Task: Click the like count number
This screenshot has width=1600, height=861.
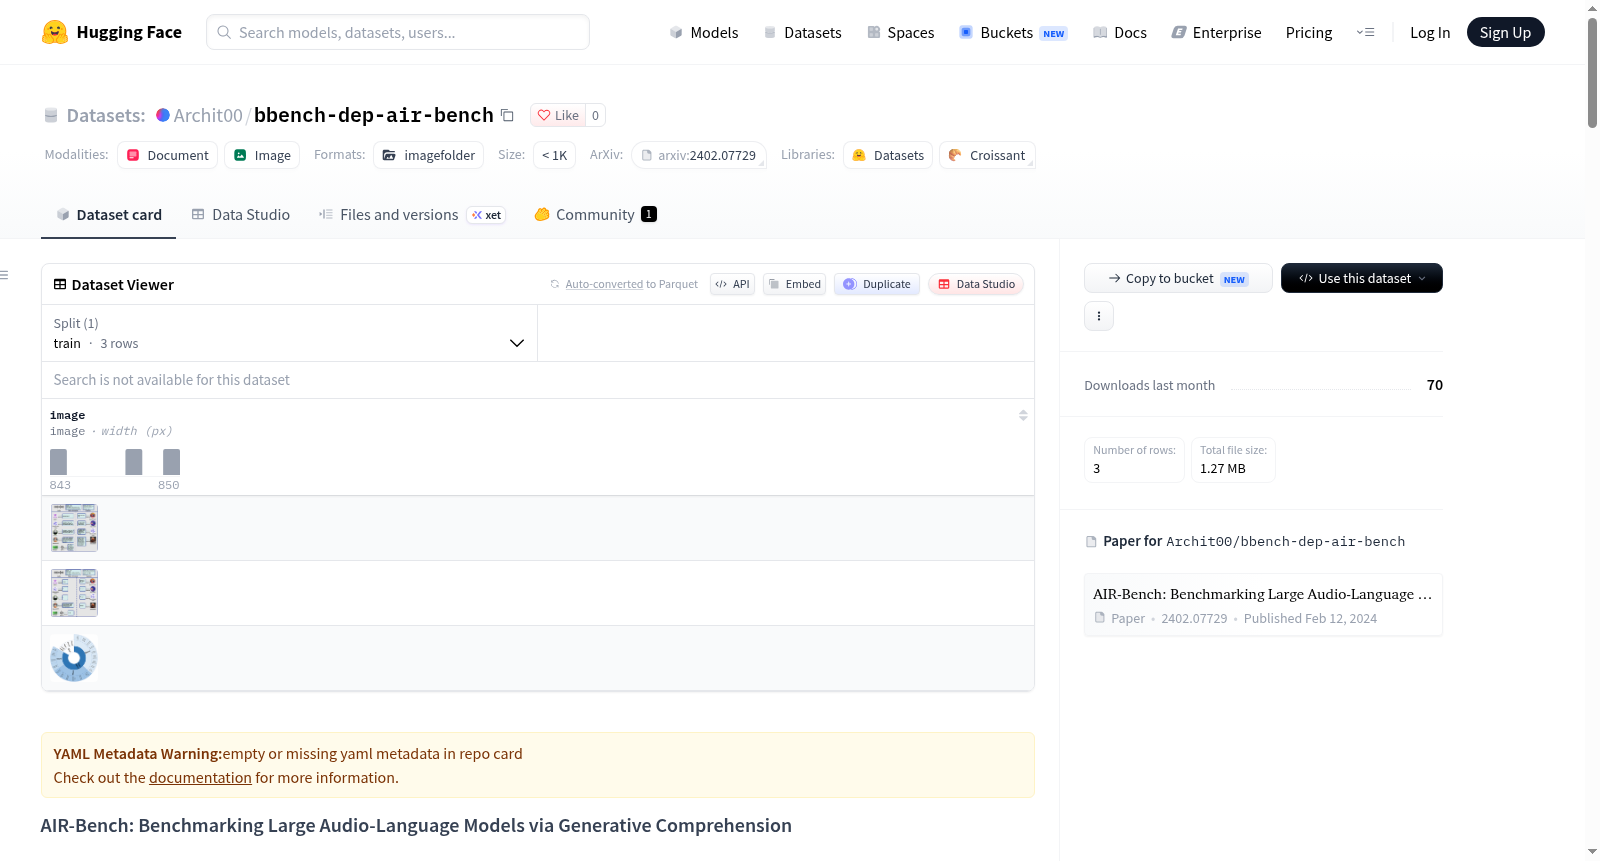Action: [595, 115]
